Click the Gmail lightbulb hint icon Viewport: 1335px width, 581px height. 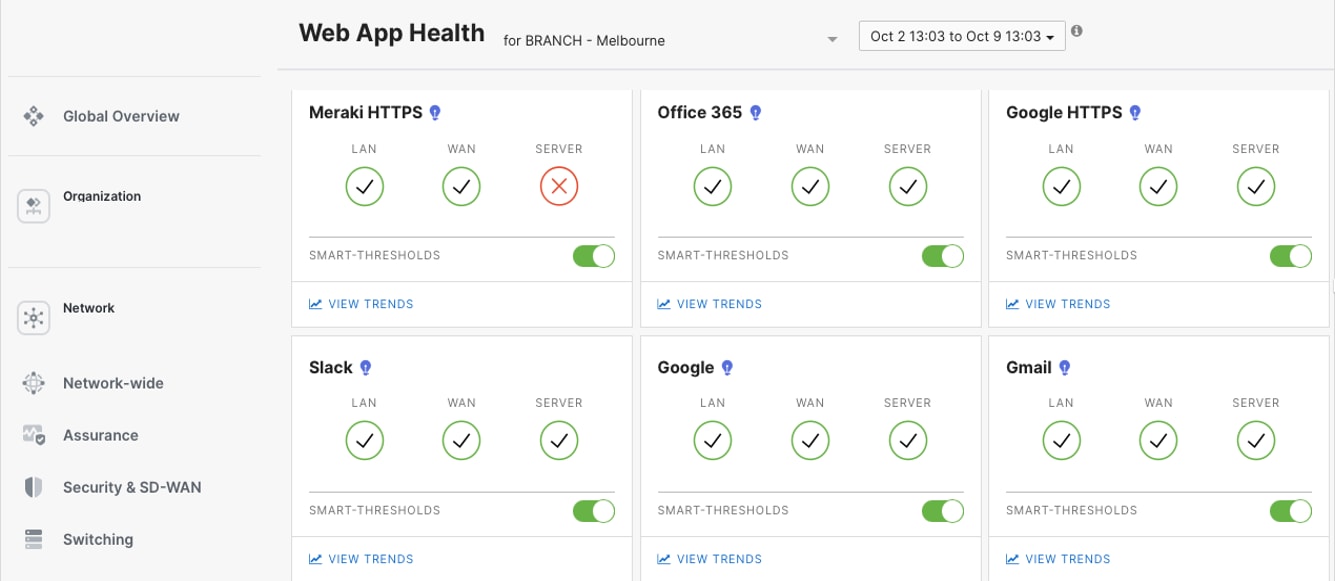click(x=1065, y=368)
